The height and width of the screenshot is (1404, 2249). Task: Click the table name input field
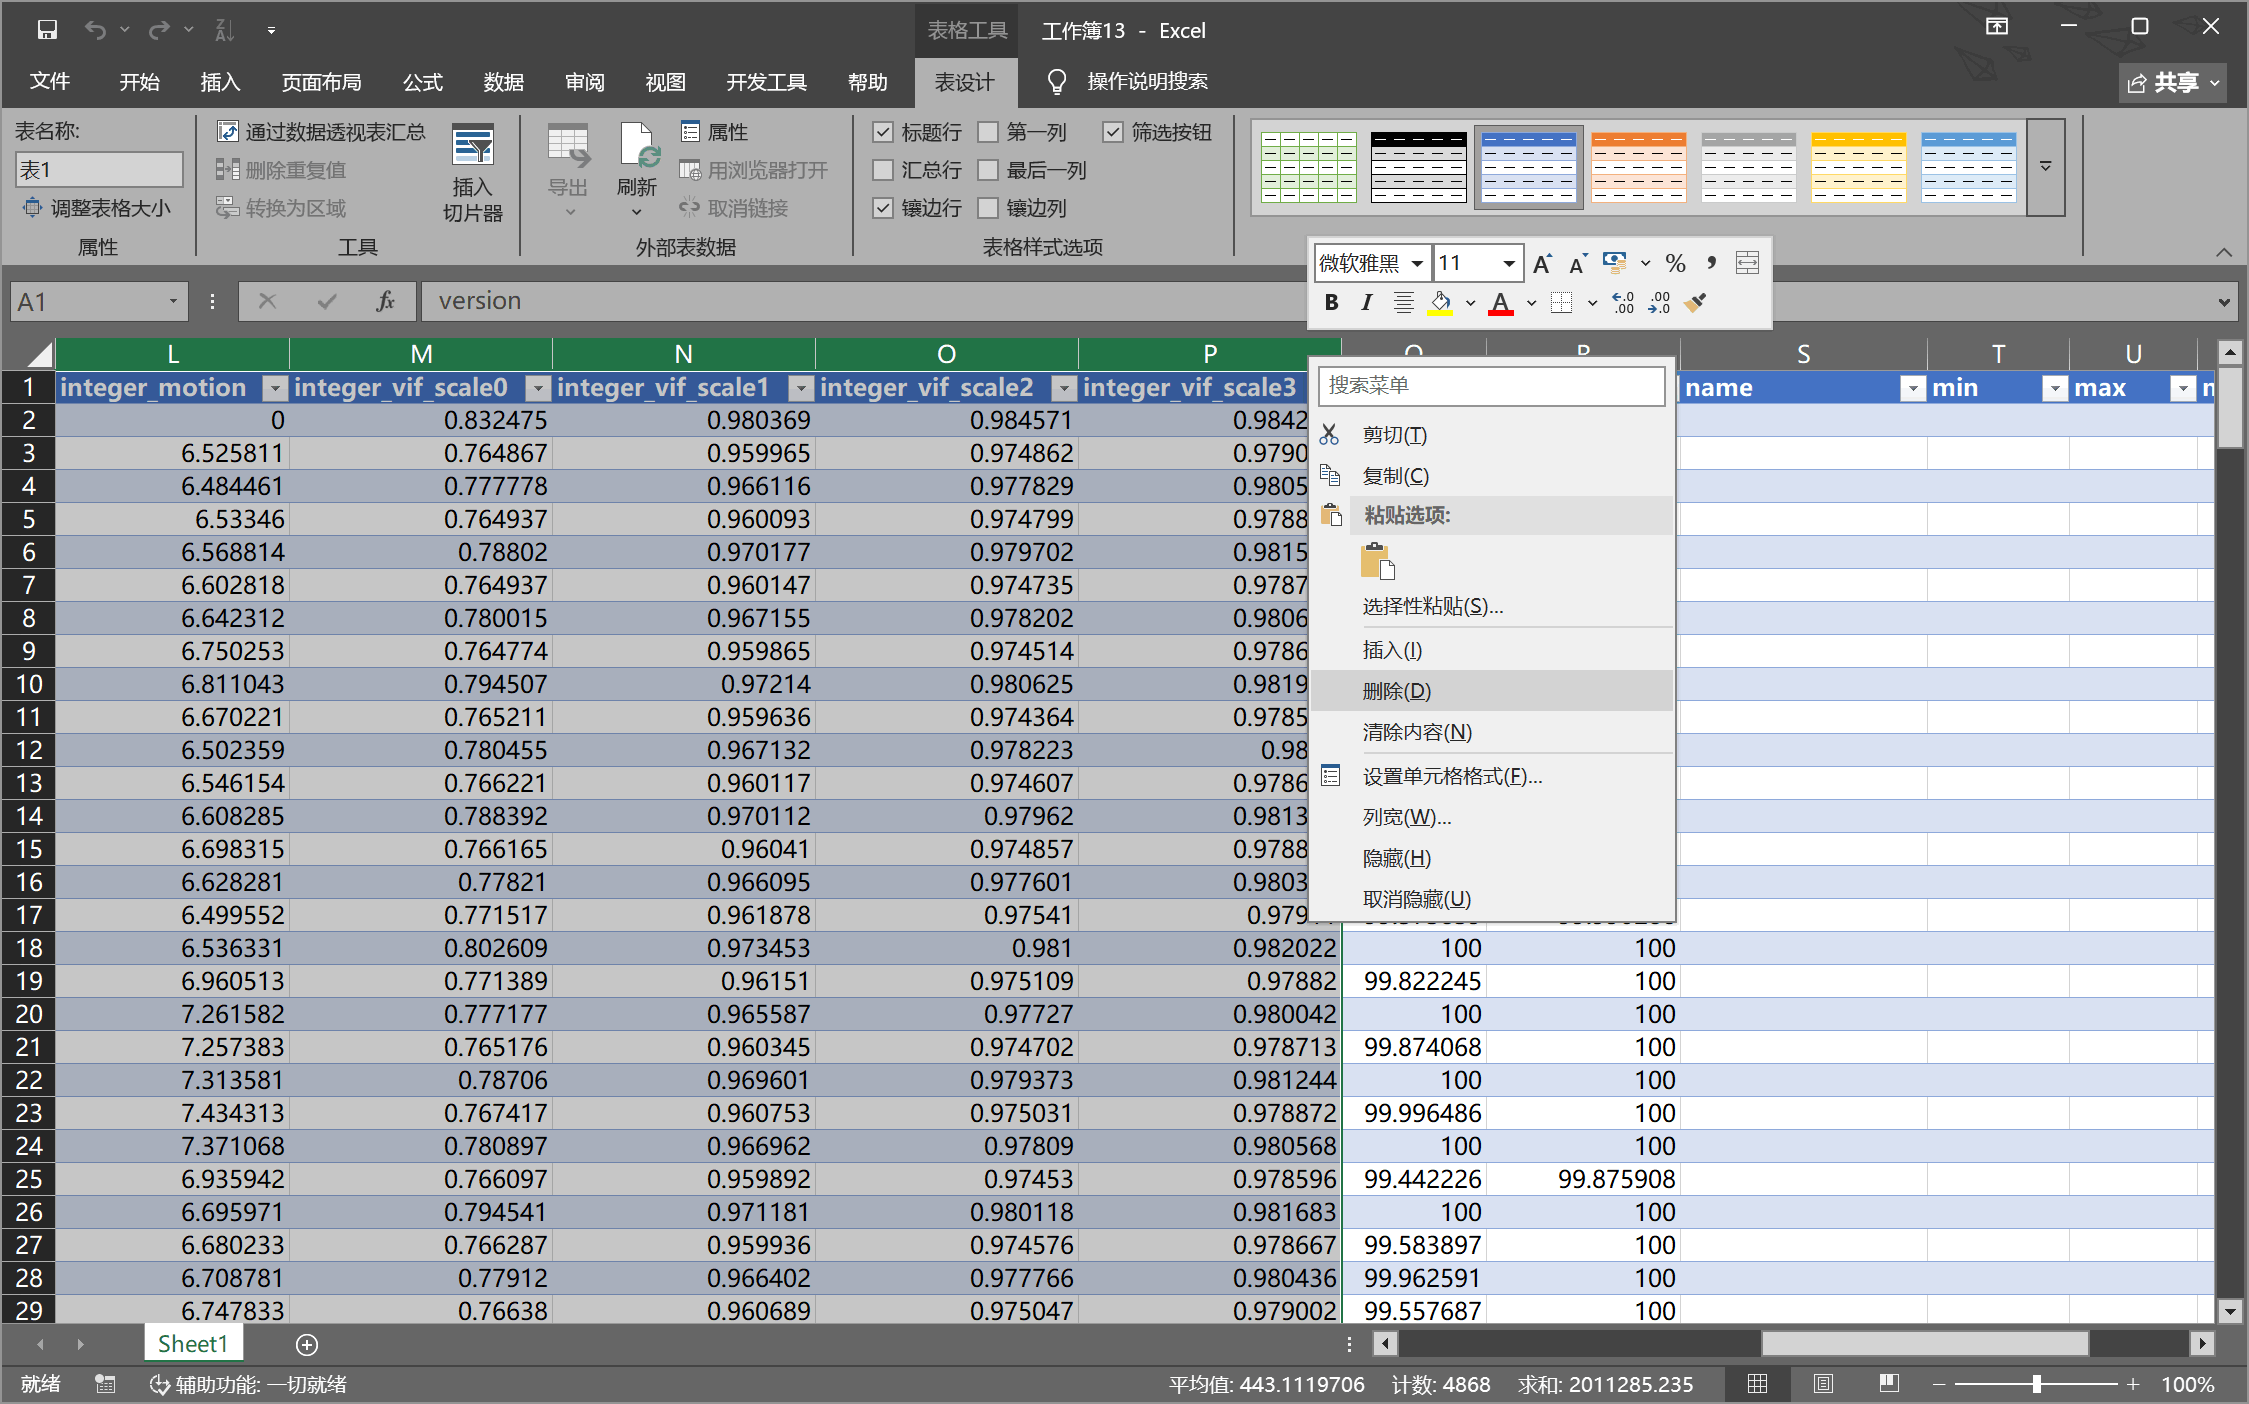click(x=99, y=170)
